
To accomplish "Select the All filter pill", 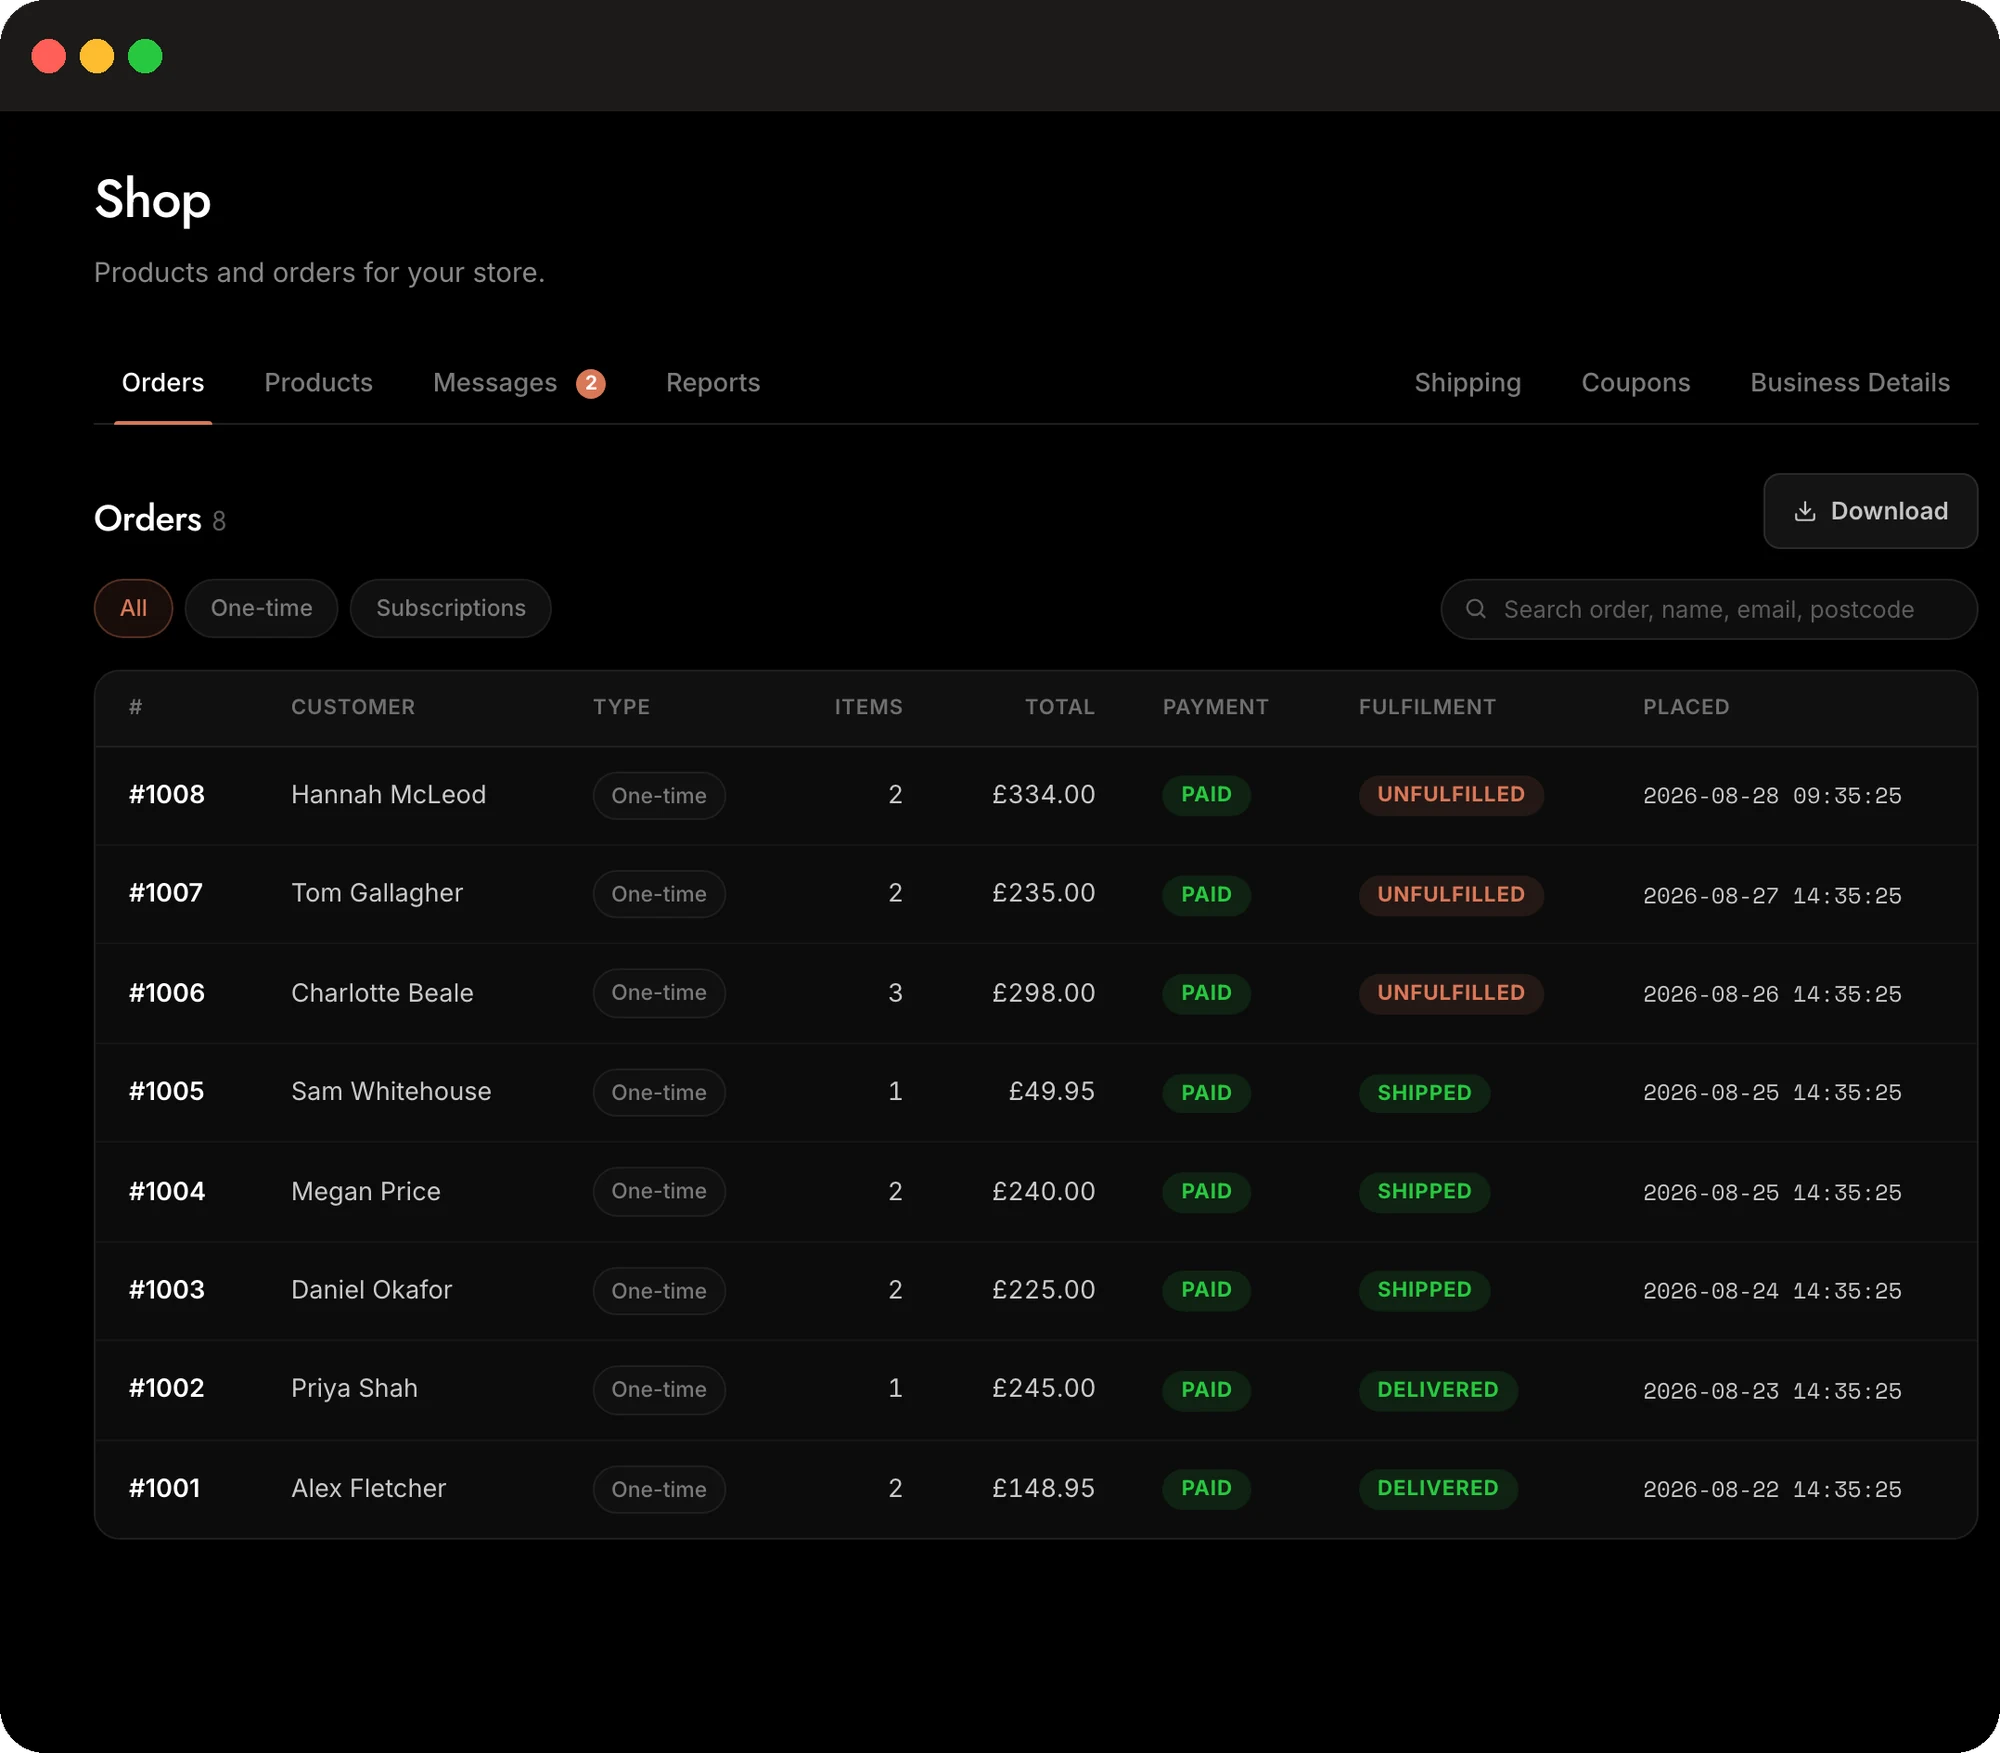I will point(133,608).
